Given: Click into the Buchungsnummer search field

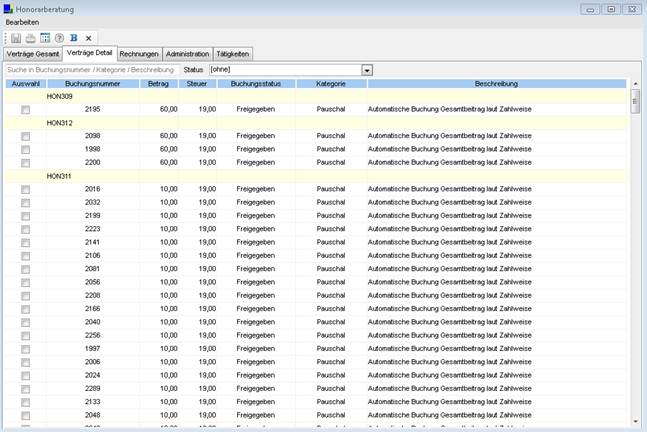Looking at the screenshot, I should click(x=92, y=70).
